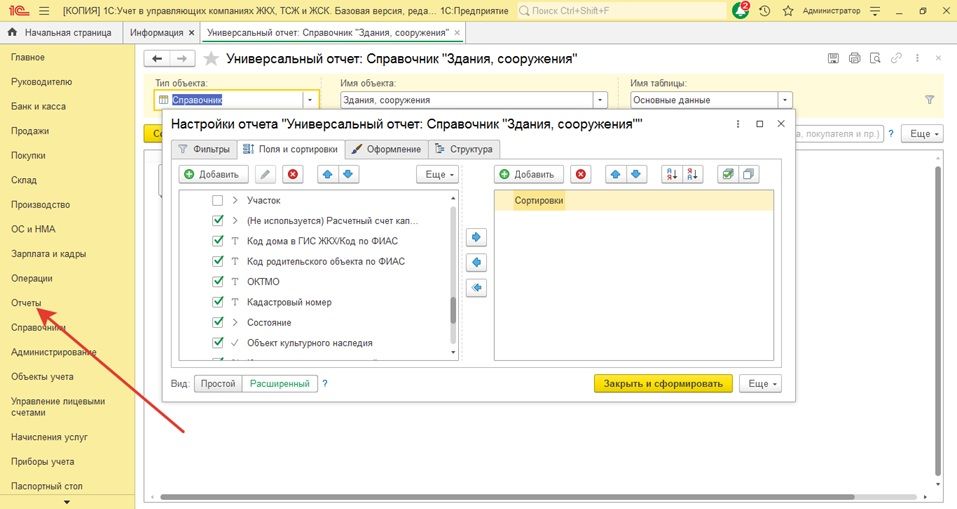Open the history clock icon
This screenshot has height=509, width=957.
765,10
